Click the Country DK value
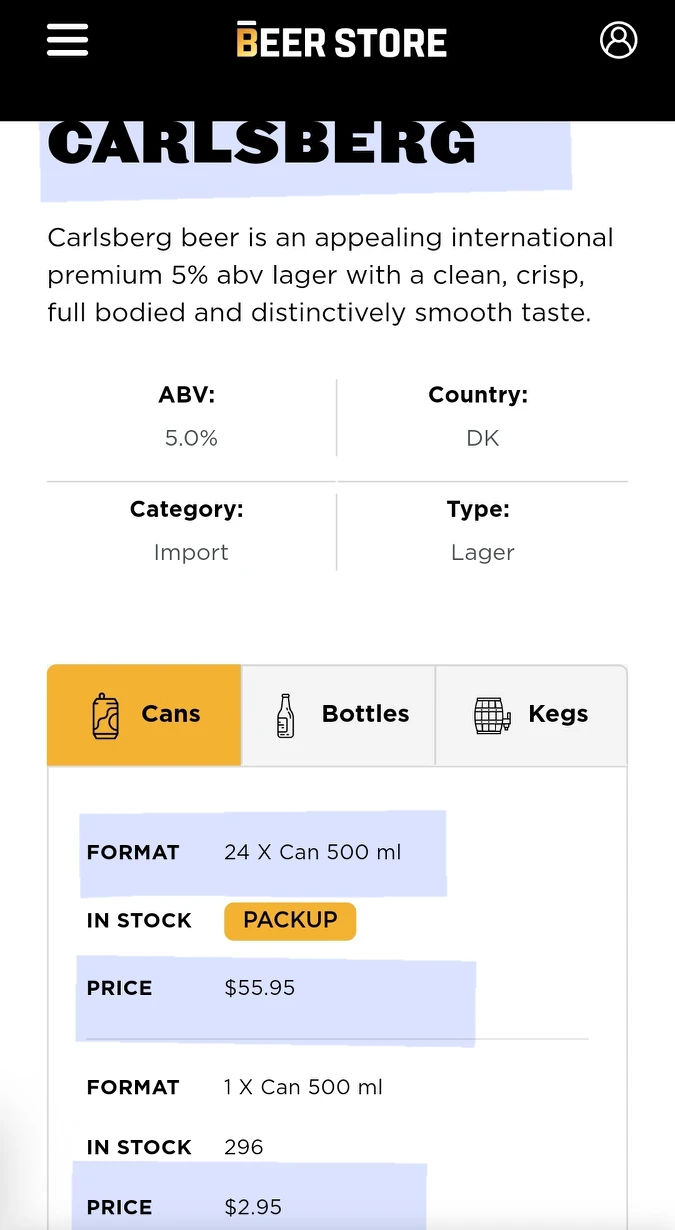Image resolution: width=675 pixels, height=1230 pixels. point(483,438)
